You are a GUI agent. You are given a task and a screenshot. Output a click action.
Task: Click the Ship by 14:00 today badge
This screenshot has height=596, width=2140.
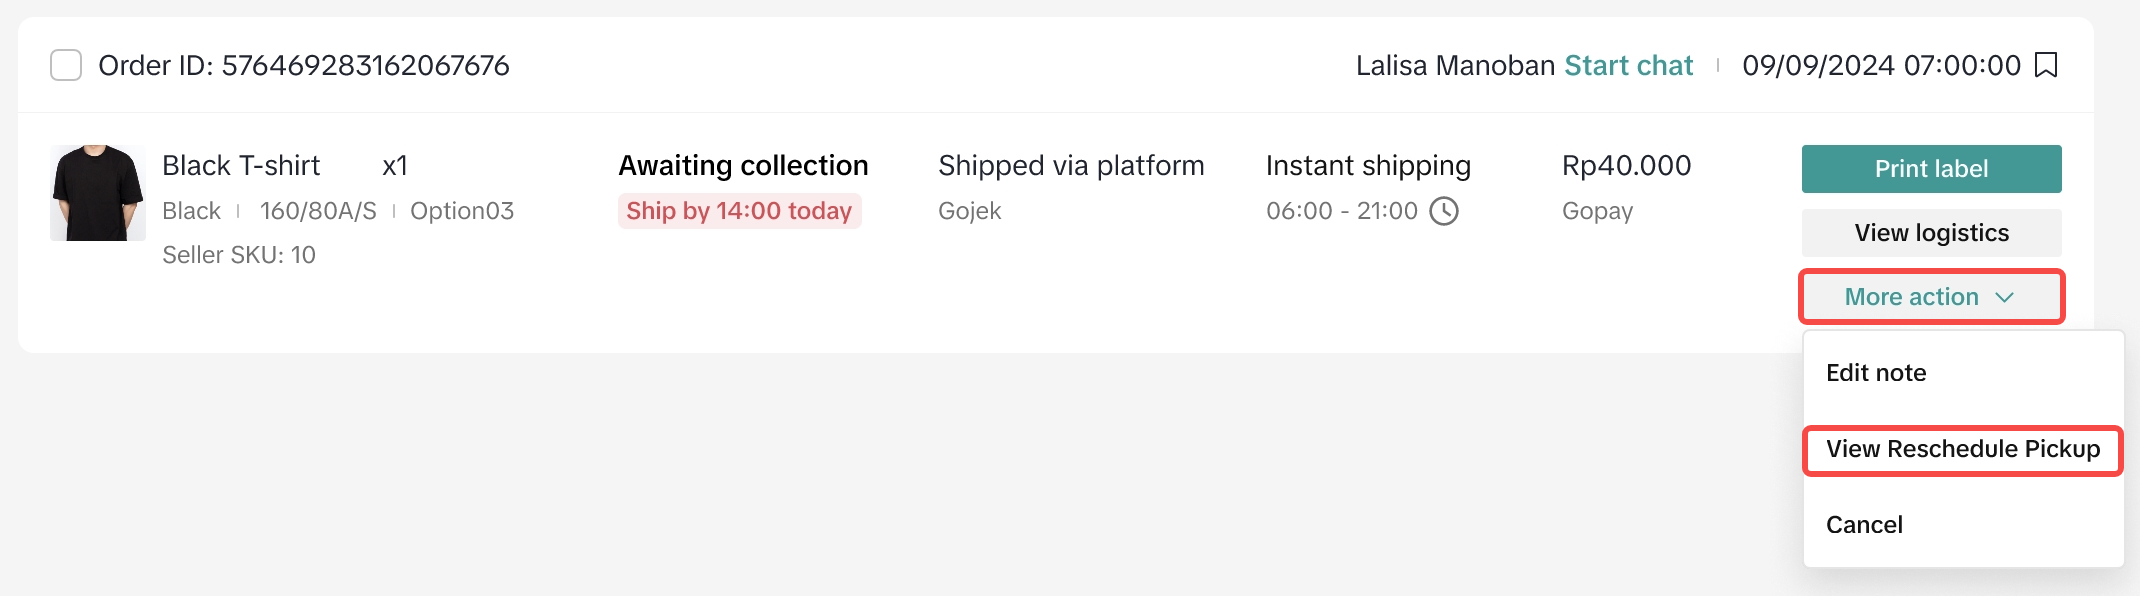739,211
